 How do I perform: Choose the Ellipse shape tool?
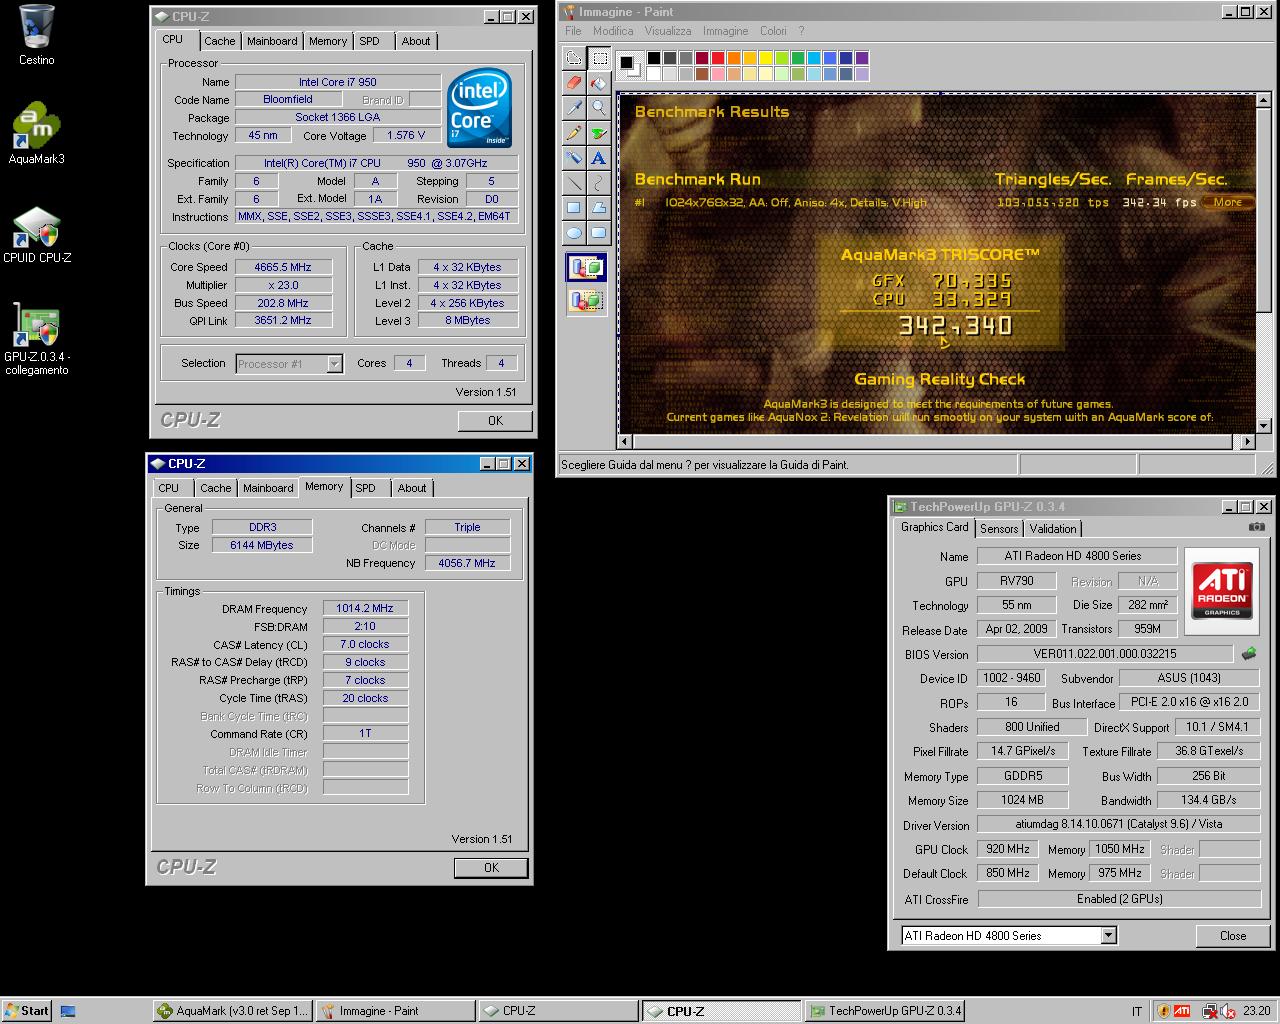(573, 233)
